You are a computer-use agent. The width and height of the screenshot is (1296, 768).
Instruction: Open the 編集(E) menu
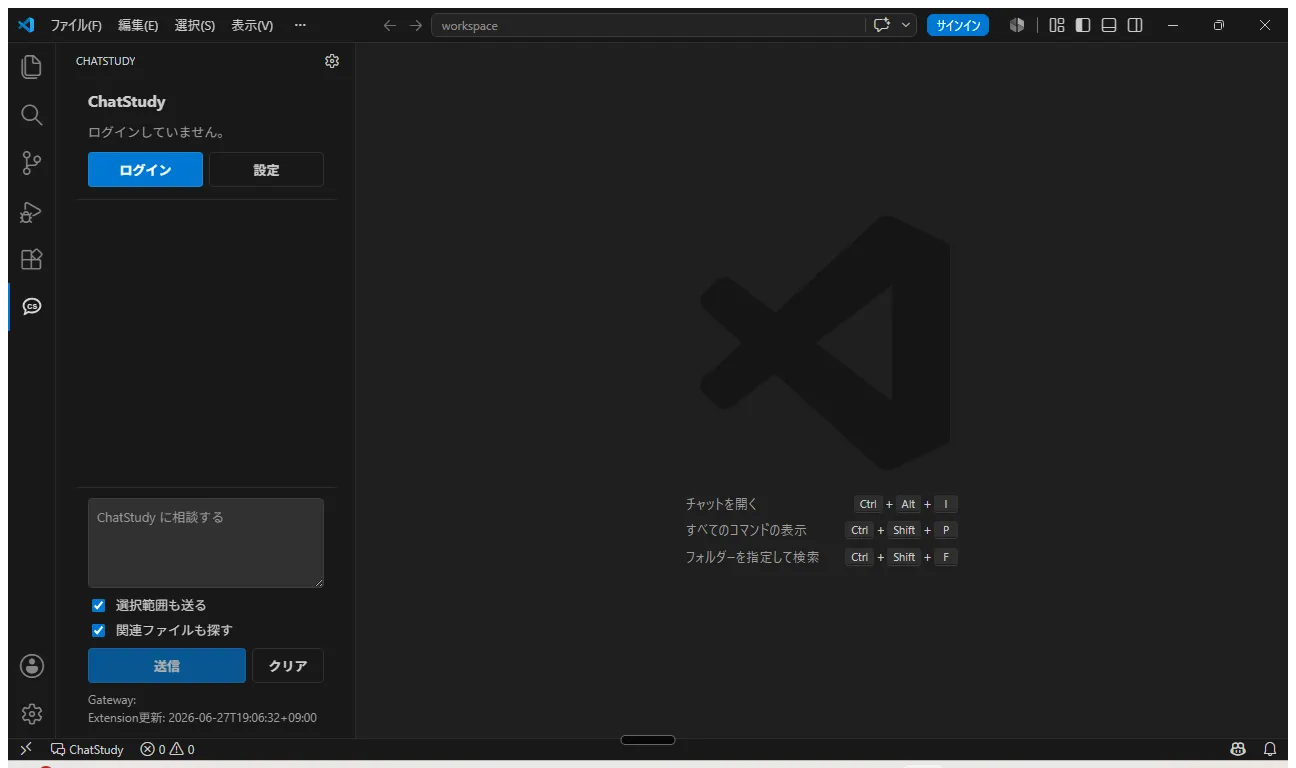tap(138, 26)
